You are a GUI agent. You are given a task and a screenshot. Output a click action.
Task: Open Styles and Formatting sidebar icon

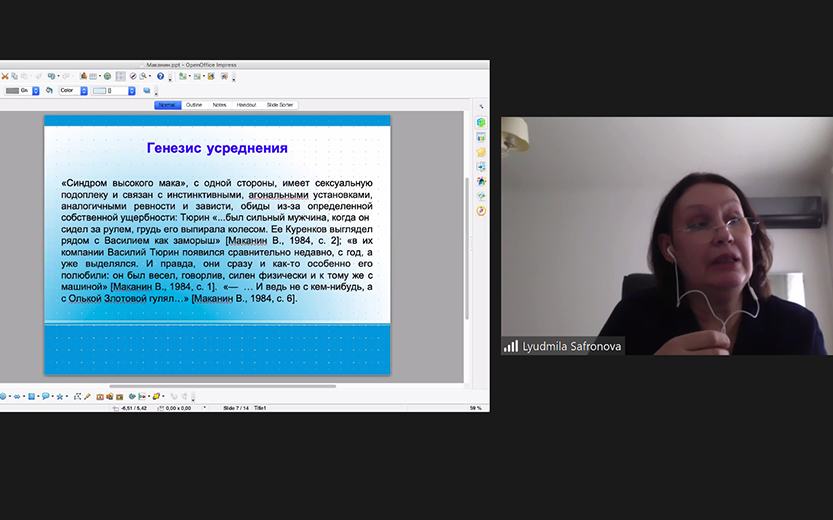[481, 181]
